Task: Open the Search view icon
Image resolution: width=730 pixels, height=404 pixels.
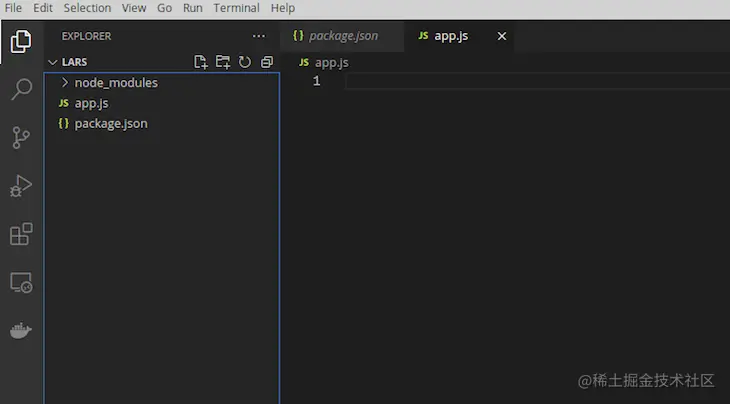Action: (21, 88)
